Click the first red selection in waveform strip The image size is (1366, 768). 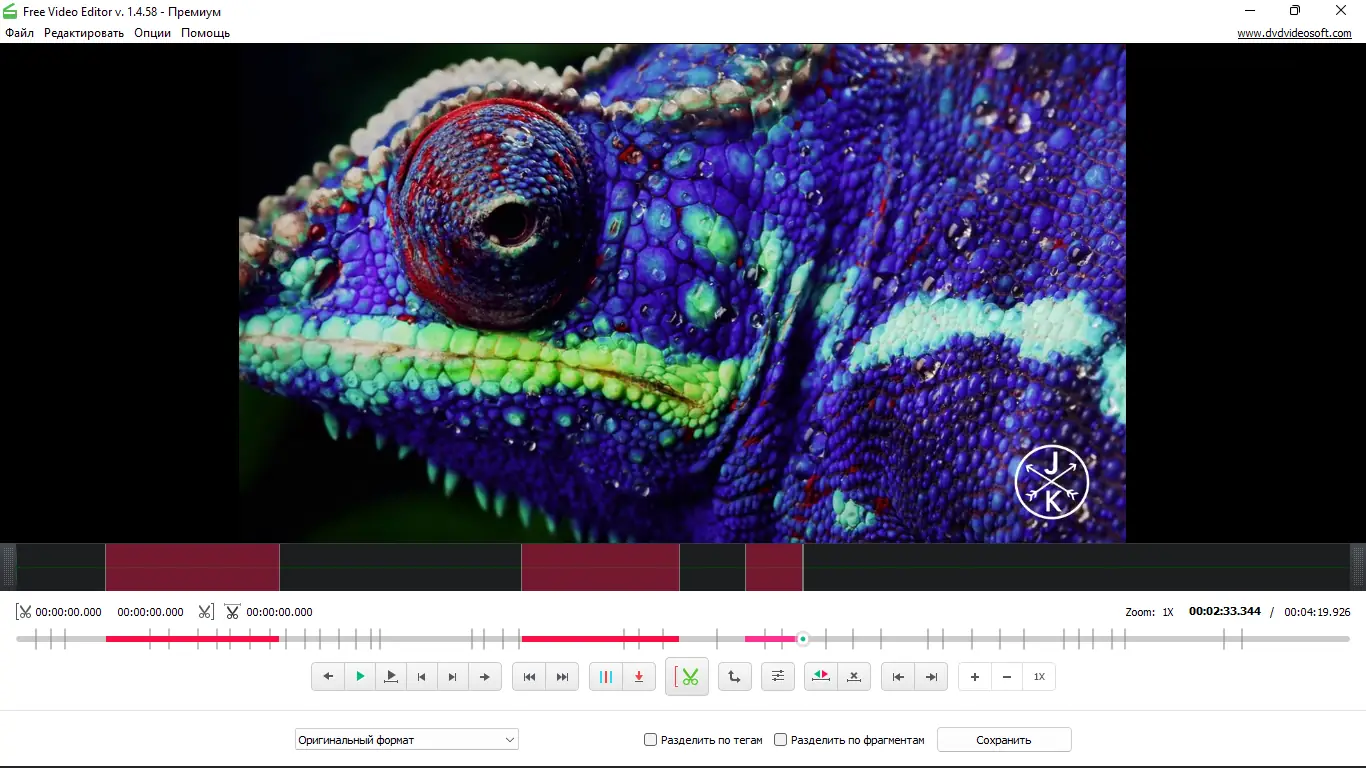pyautogui.click(x=192, y=567)
